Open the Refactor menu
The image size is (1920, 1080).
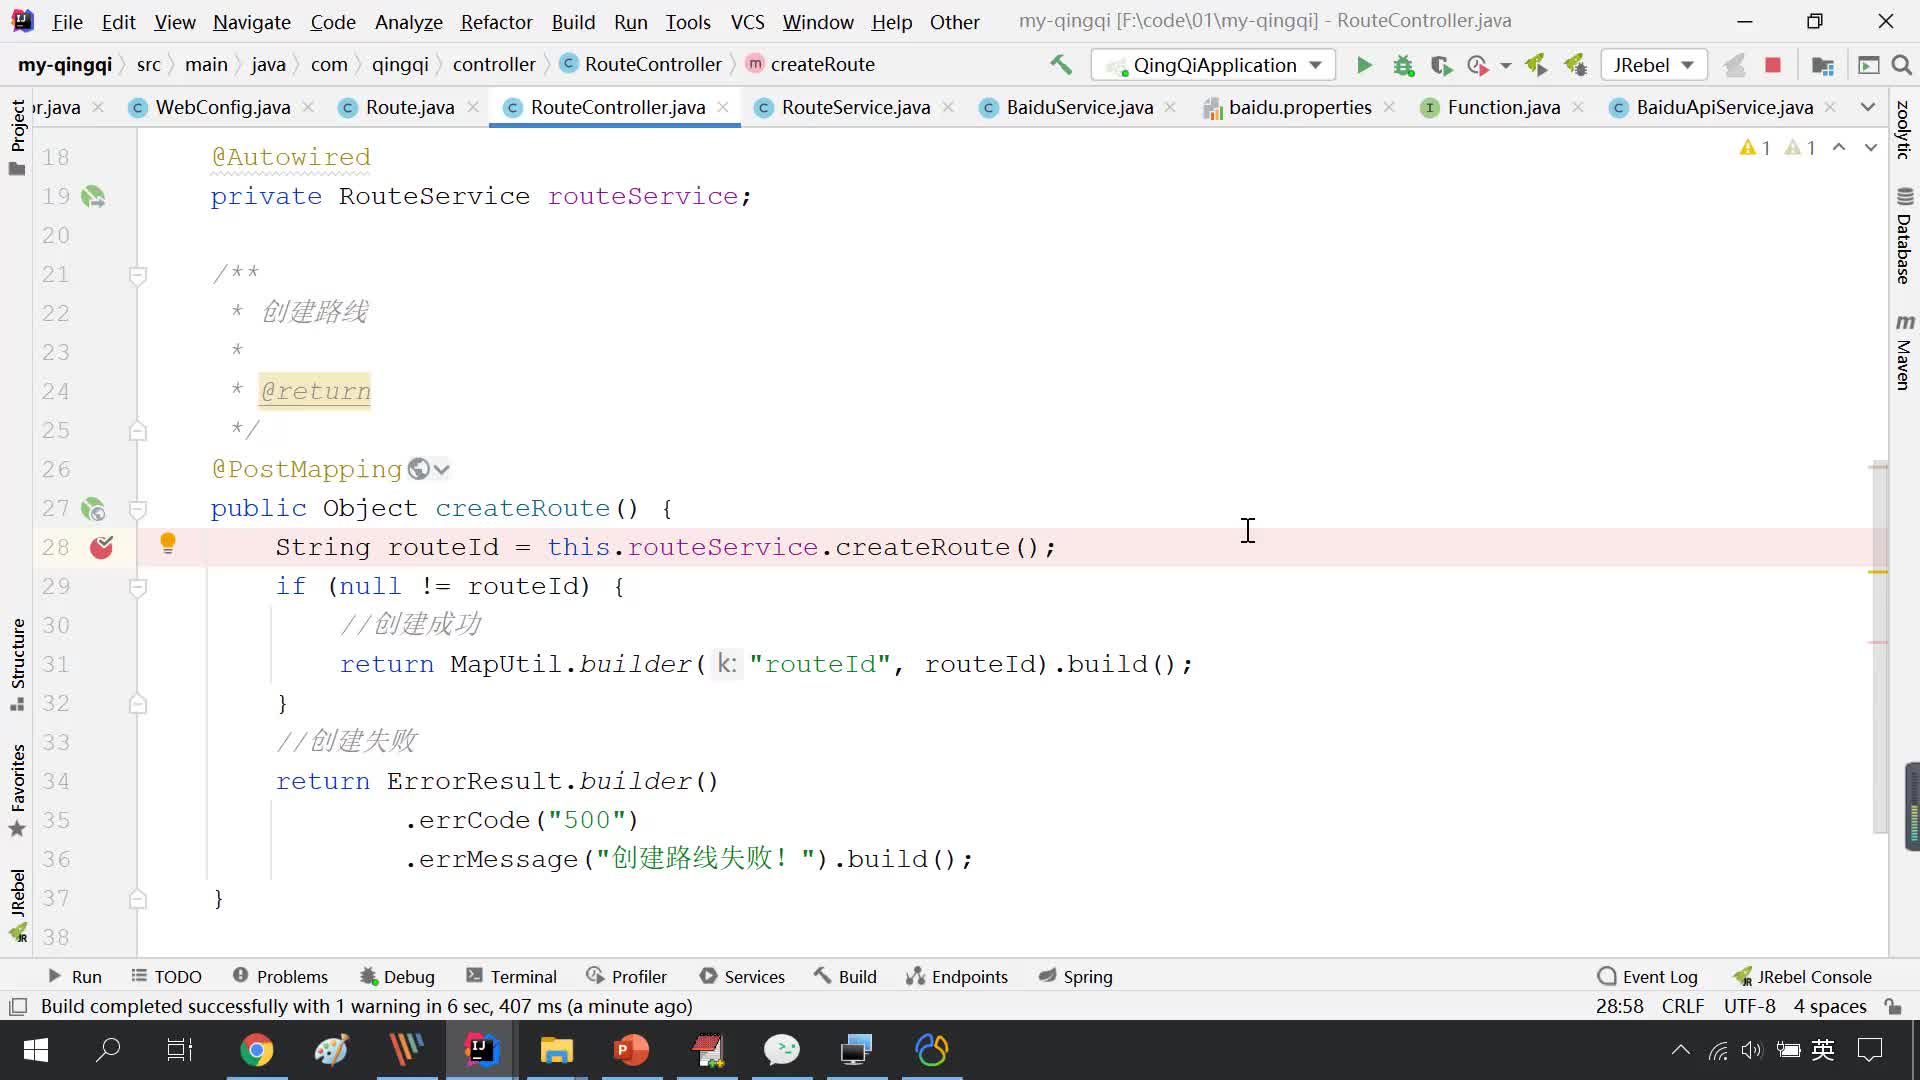(x=496, y=22)
